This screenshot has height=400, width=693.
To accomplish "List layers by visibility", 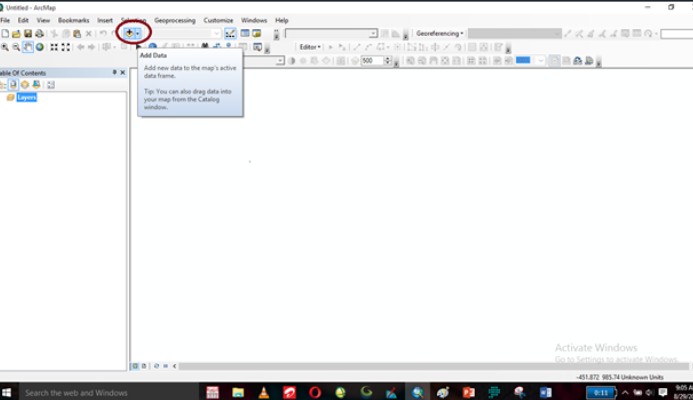I will pos(25,85).
